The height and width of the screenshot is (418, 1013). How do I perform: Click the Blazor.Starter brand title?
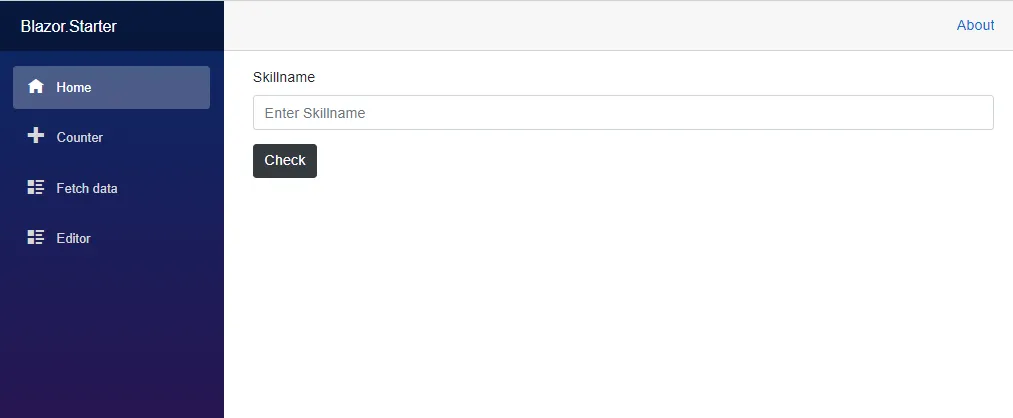68,26
